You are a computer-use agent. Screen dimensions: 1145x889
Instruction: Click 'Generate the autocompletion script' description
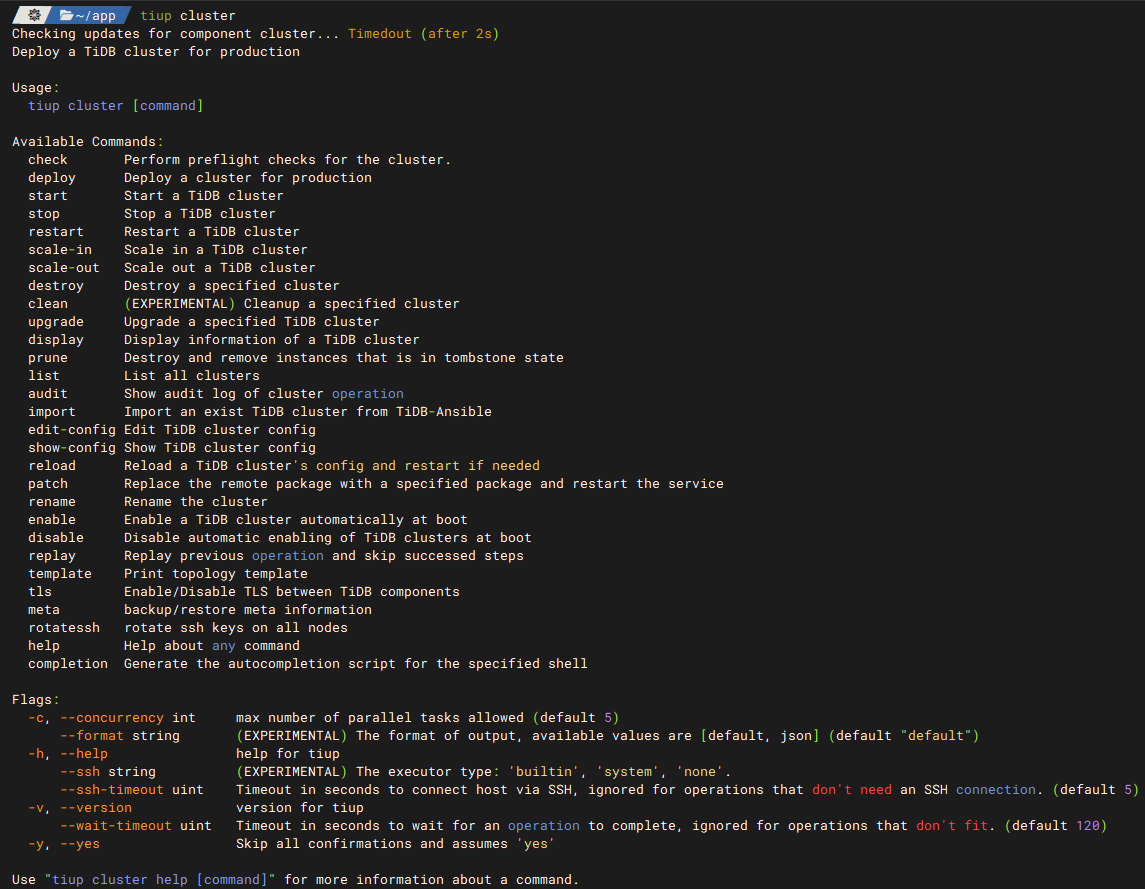pyautogui.click(x=356, y=664)
